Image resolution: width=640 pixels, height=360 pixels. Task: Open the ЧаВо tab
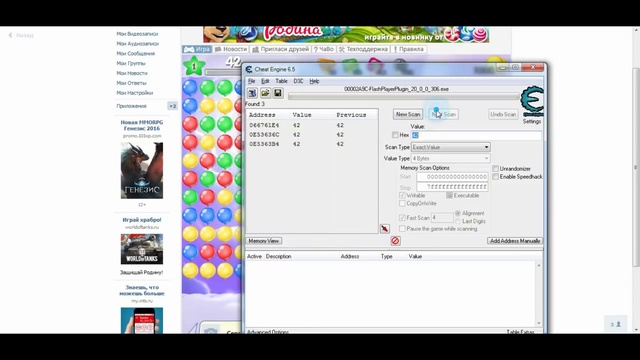324,49
